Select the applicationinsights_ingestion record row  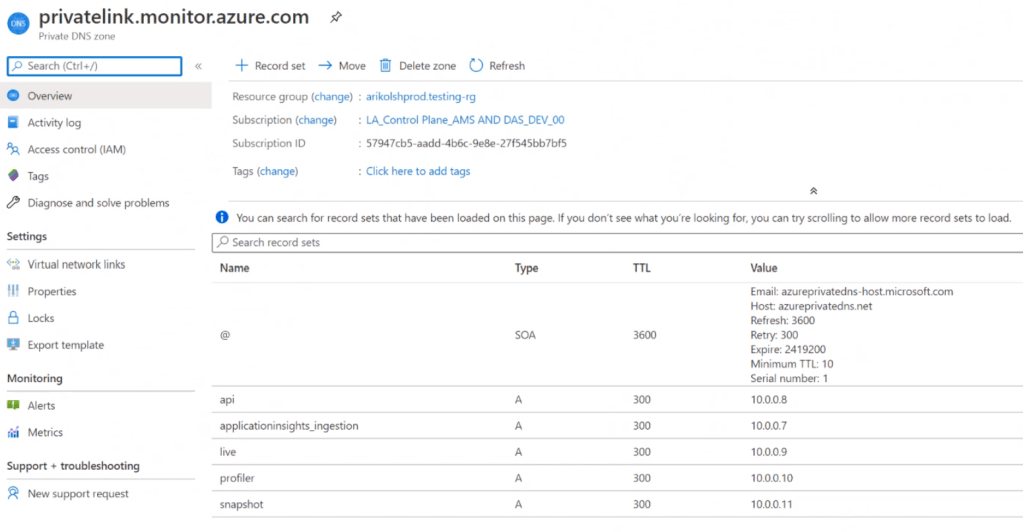pos(289,426)
